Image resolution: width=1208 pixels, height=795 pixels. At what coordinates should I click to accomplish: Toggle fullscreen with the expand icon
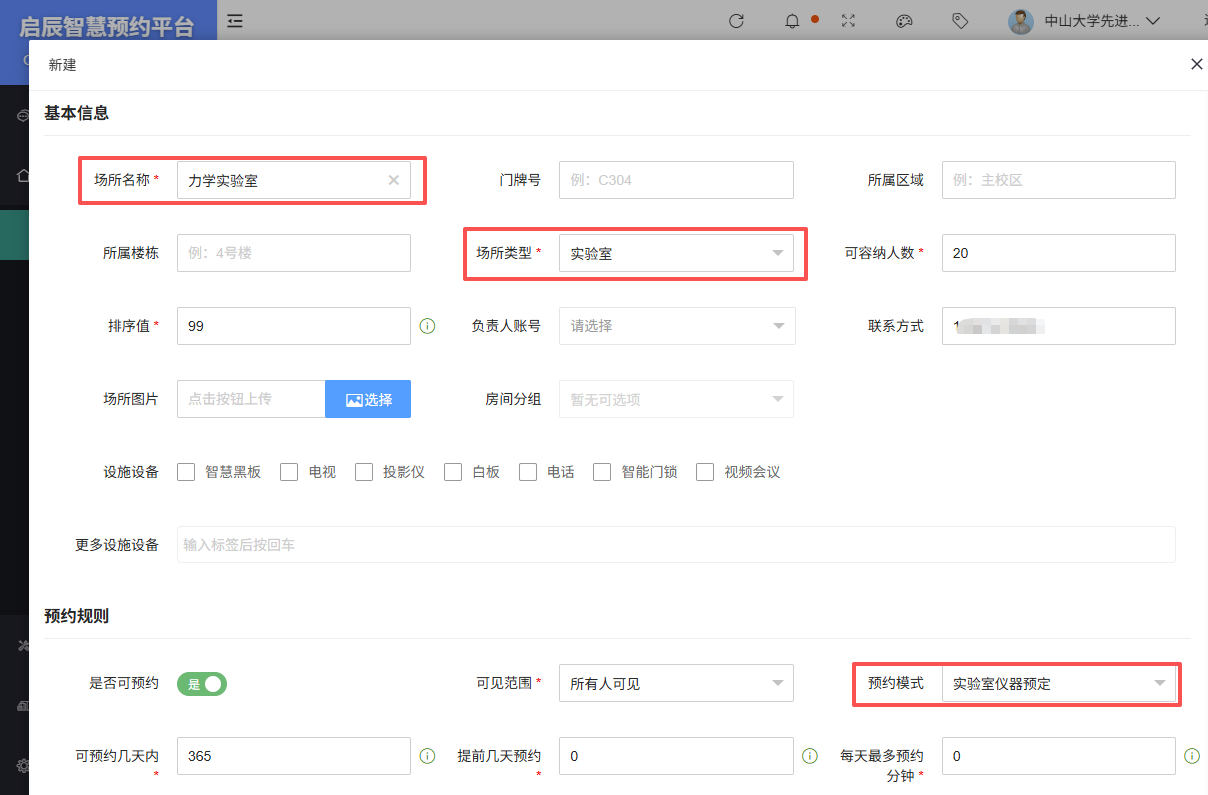[849, 21]
